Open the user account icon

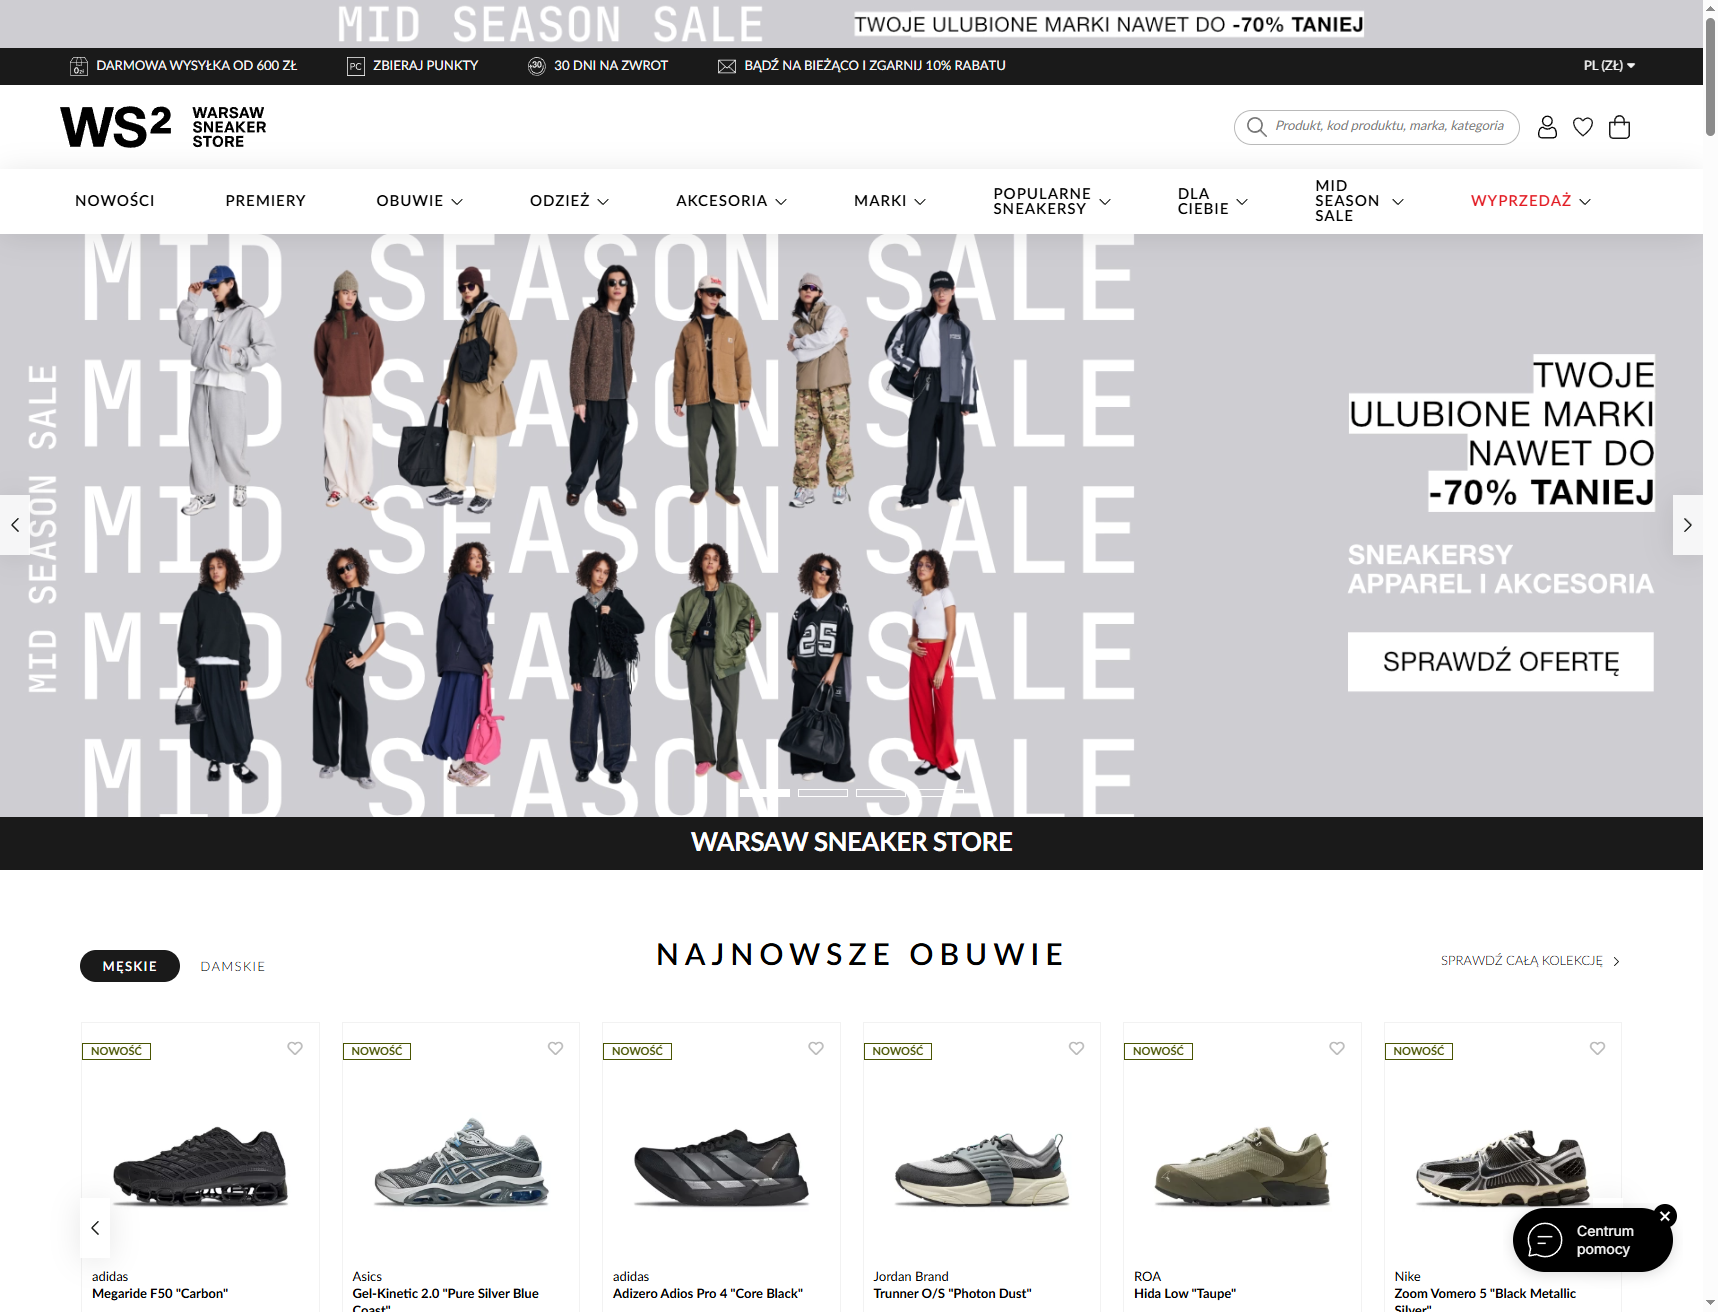[1547, 127]
